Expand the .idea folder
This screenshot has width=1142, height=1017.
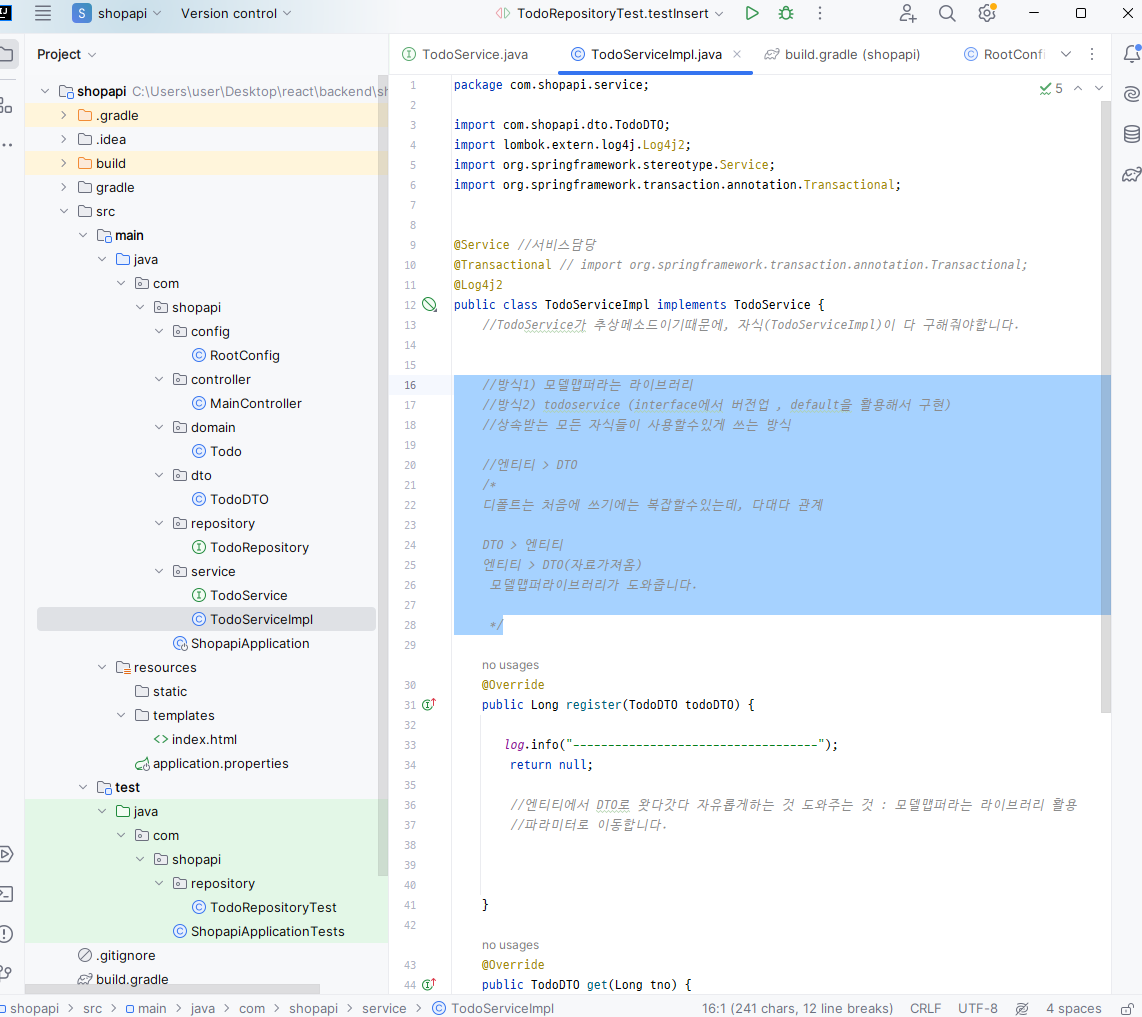tap(63, 139)
